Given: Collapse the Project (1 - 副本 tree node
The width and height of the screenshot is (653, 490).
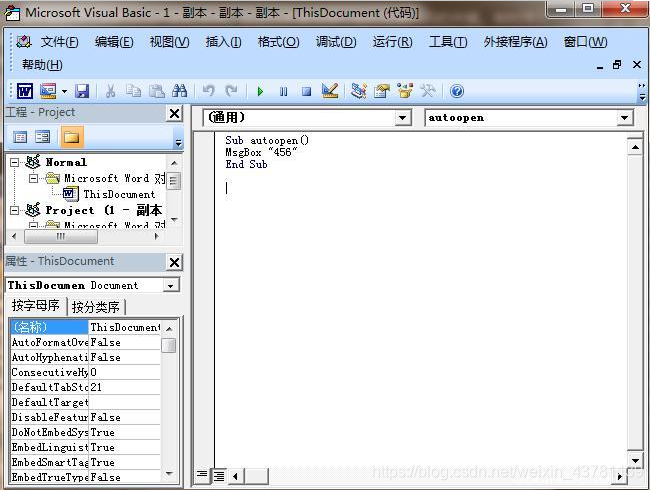Looking at the screenshot, I should (15, 210).
